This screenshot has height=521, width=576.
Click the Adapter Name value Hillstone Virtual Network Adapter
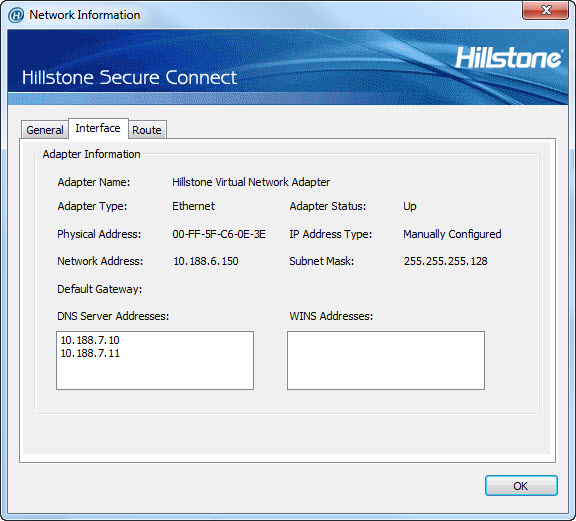click(x=251, y=182)
